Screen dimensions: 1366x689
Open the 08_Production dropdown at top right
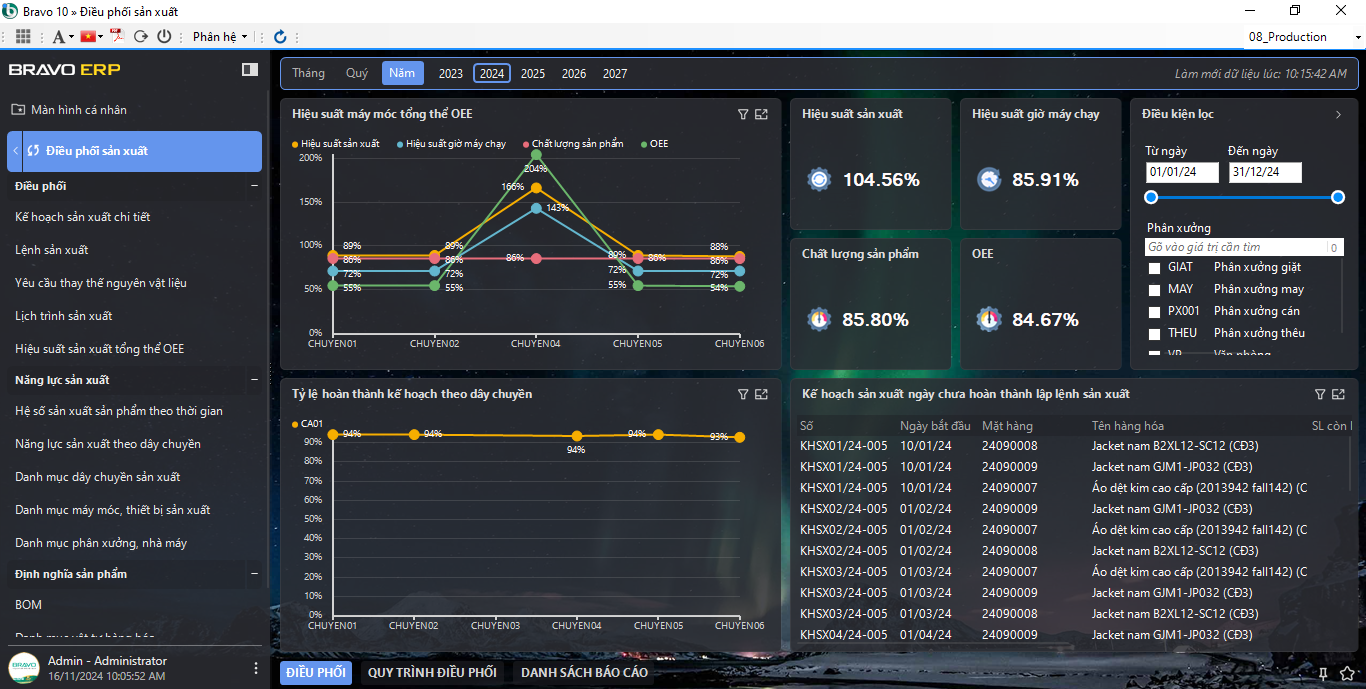tap(1304, 37)
